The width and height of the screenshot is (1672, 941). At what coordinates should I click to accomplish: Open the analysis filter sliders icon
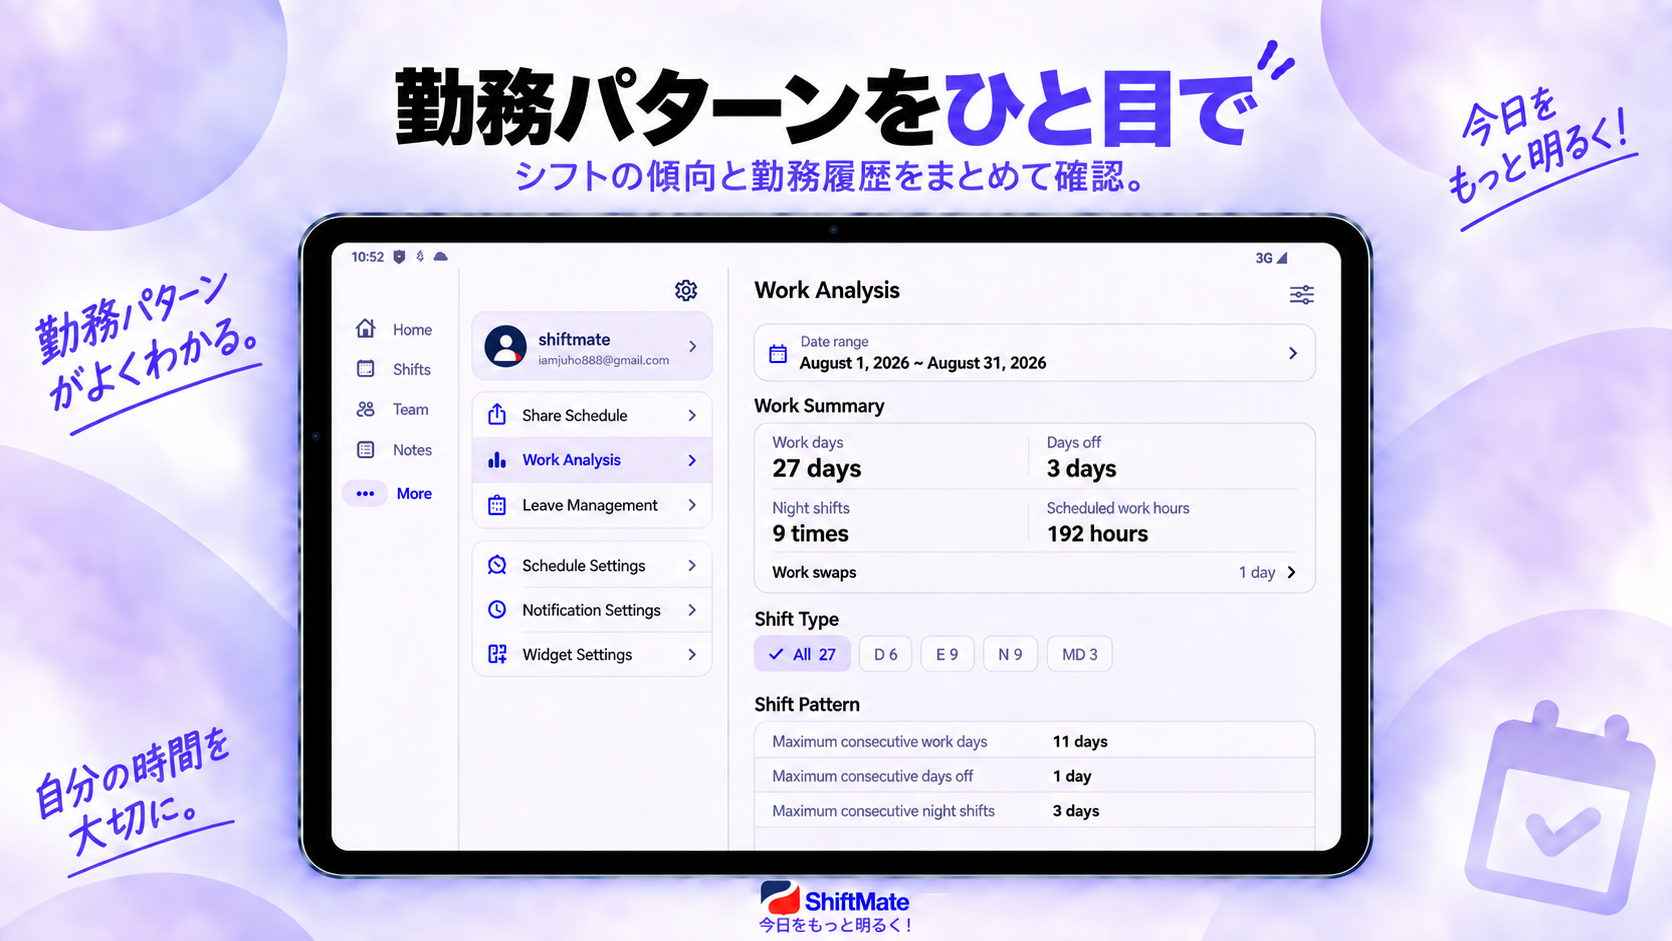[1301, 294]
